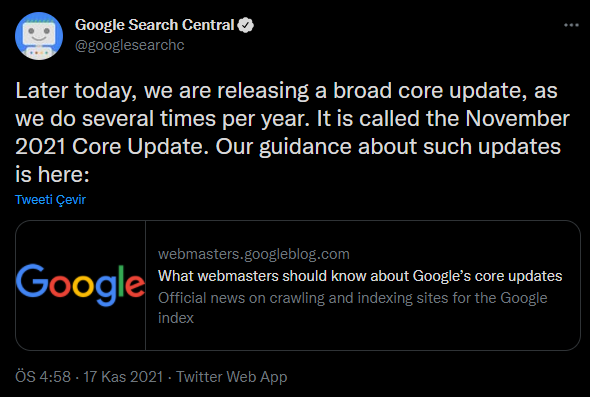Click the word 'November' in tweet text
Image resolution: width=590 pixels, height=397 pixels.
[517, 119]
